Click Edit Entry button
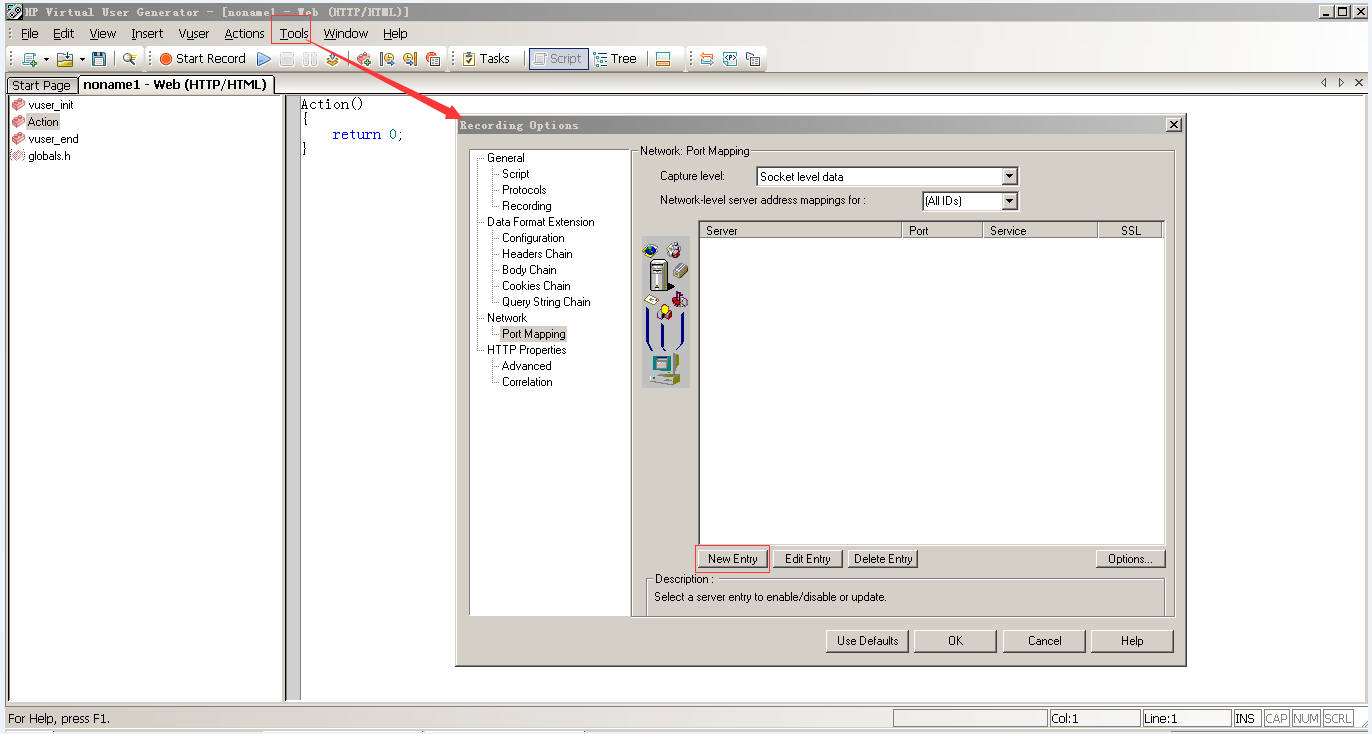1372x734 pixels. (x=808, y=559)
